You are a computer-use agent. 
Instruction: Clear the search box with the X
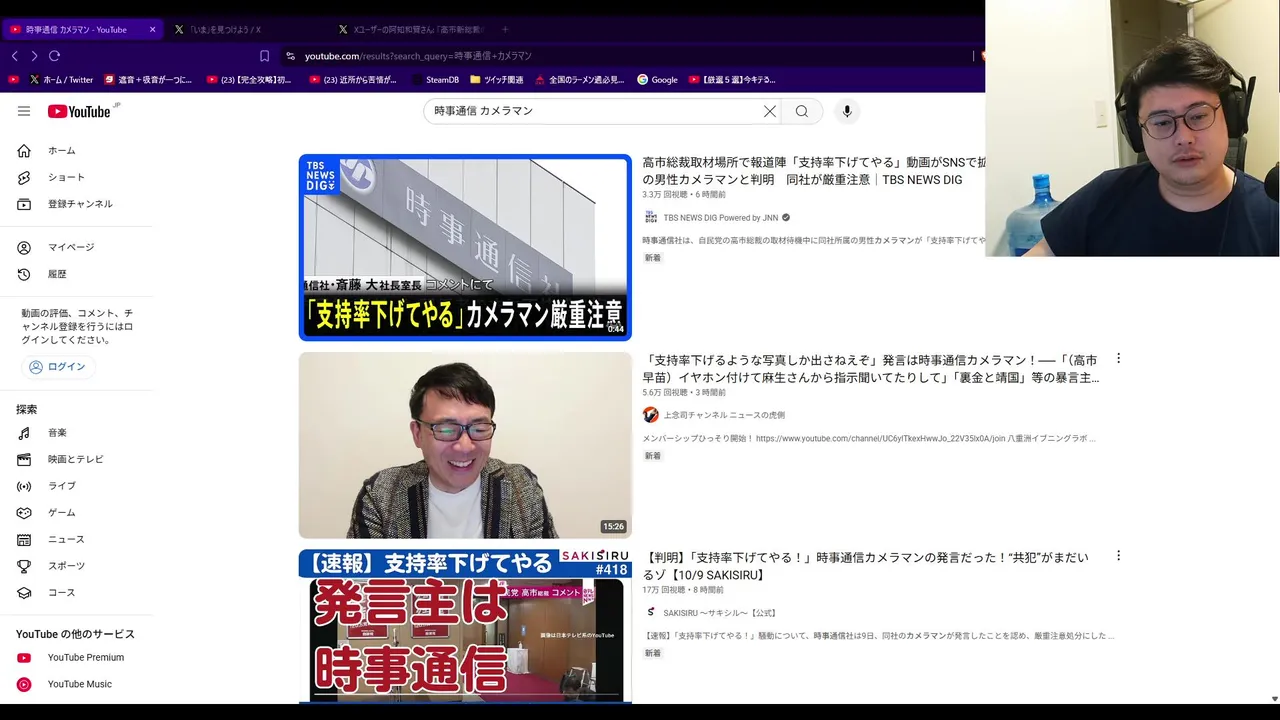click(770, 111)
